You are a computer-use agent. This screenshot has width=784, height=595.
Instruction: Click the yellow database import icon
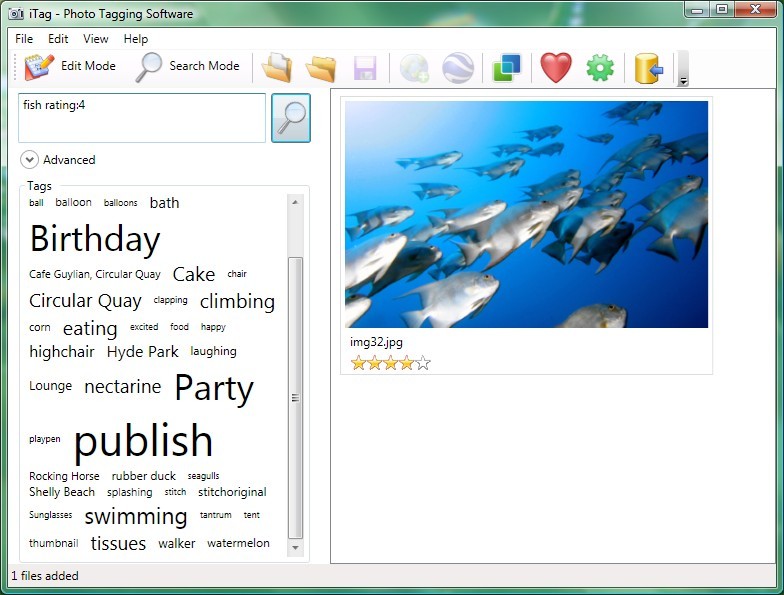pos(648,68)
